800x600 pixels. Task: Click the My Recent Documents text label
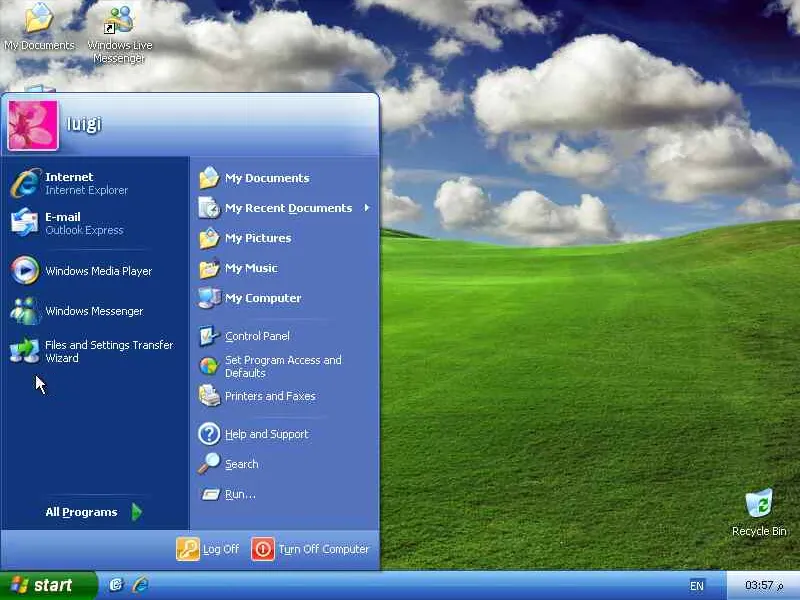coord(288,208)
